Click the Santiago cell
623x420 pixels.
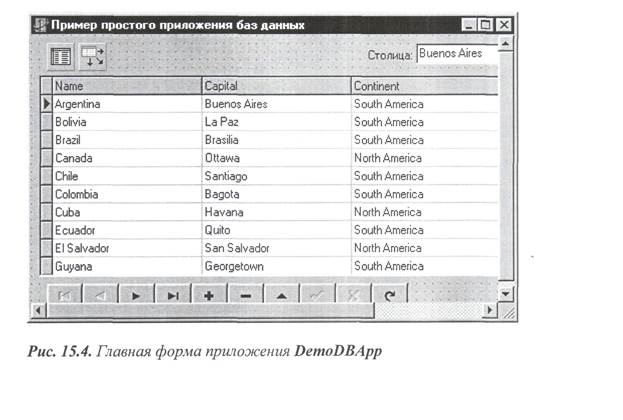277,176
